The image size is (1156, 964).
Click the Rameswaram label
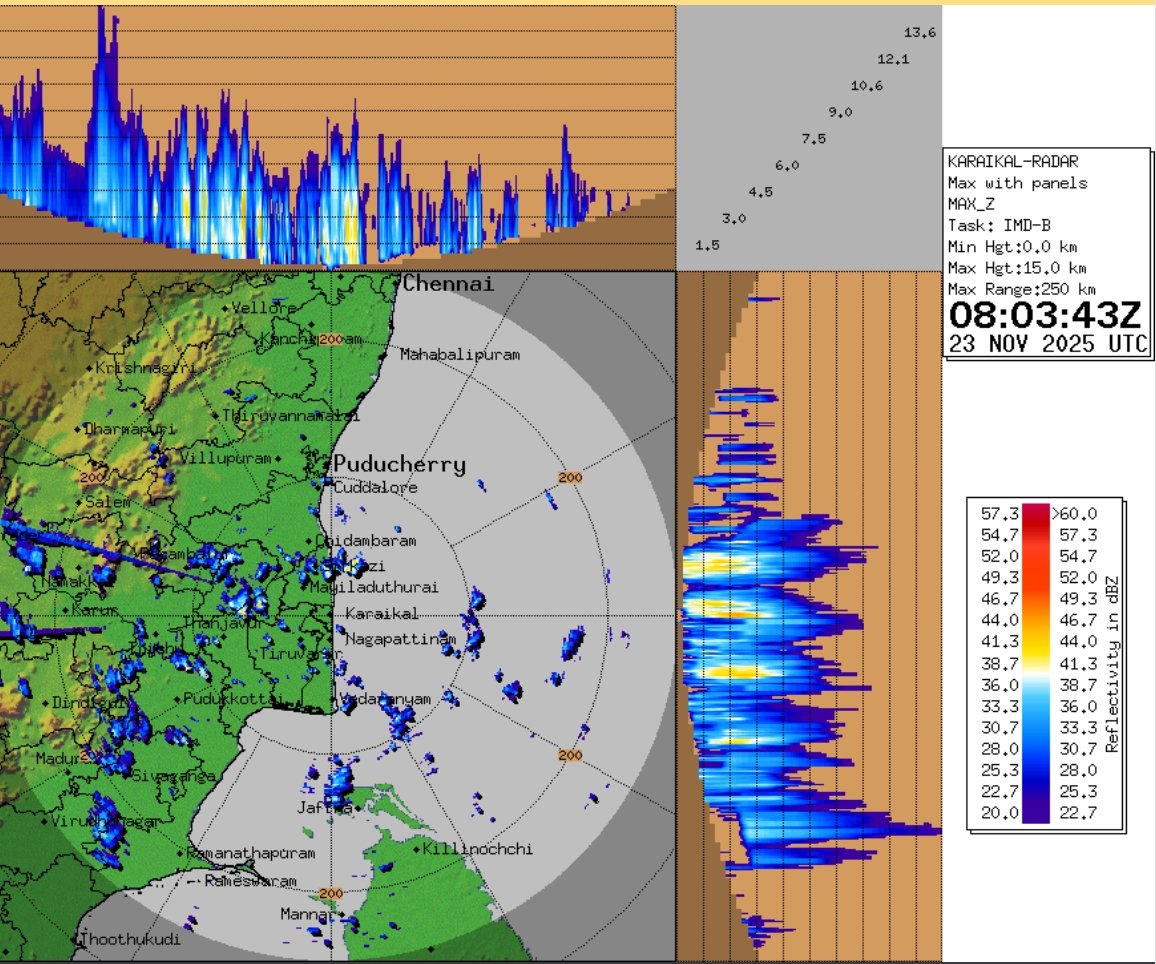251,881
